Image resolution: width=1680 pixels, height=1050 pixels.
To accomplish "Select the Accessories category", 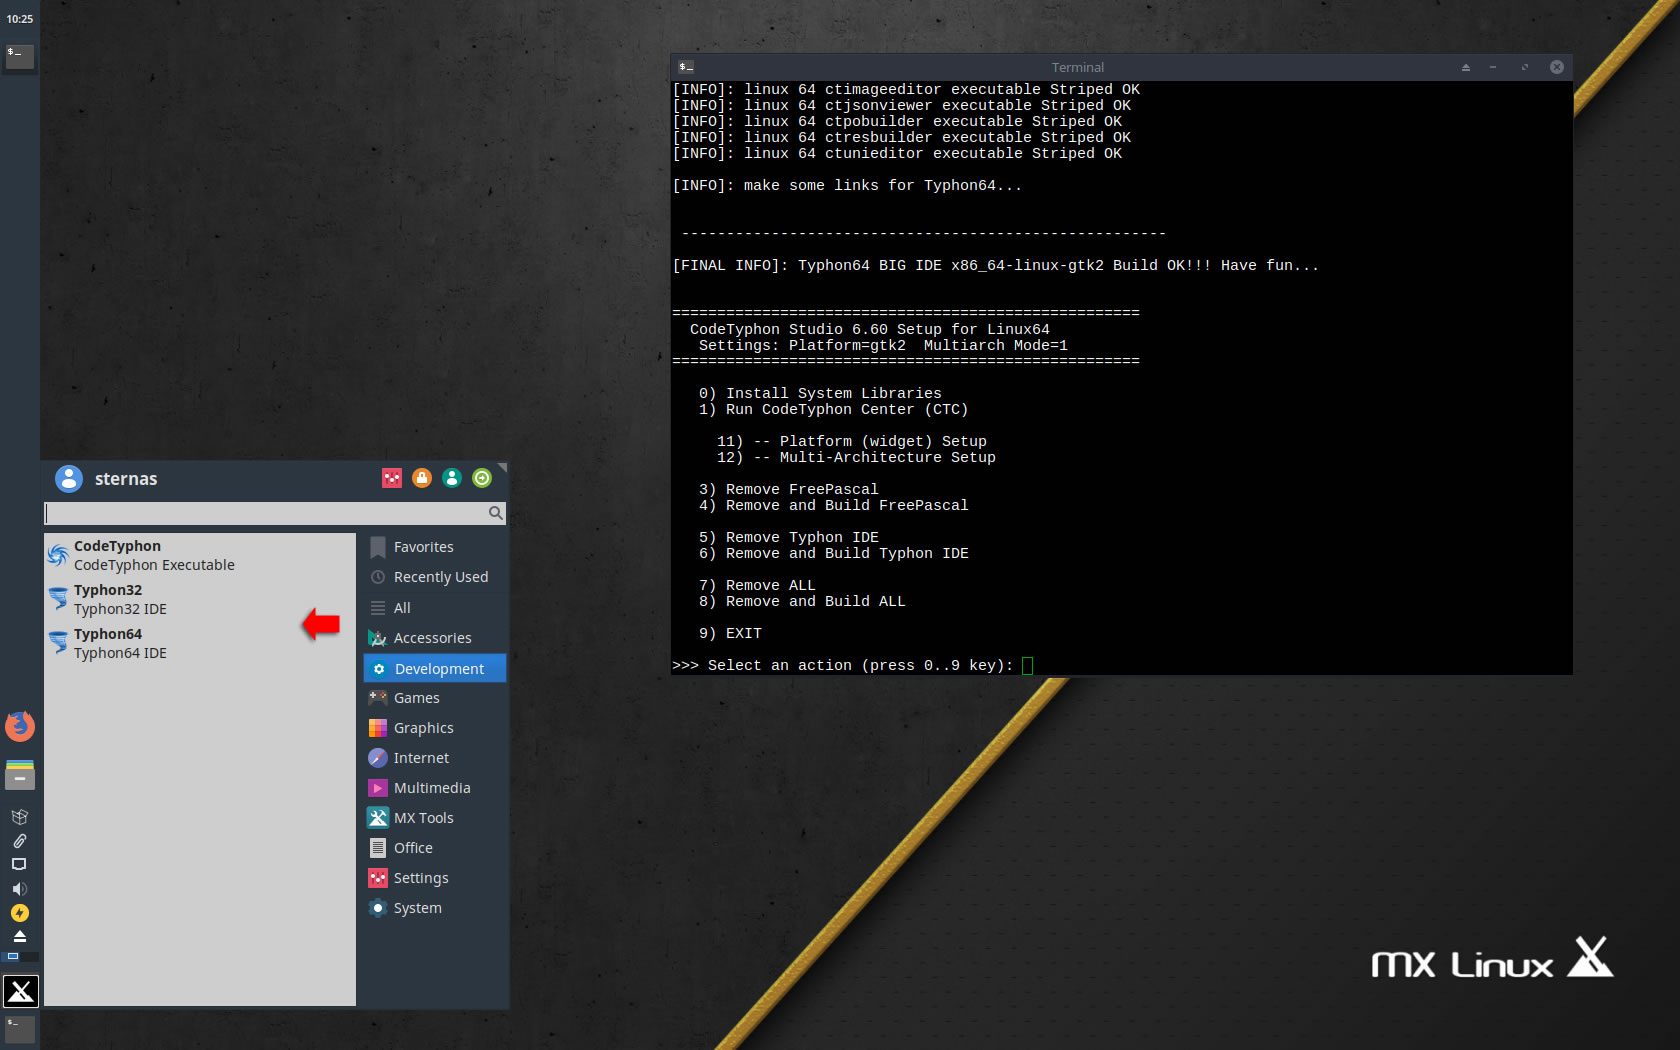I will point(432,638).
